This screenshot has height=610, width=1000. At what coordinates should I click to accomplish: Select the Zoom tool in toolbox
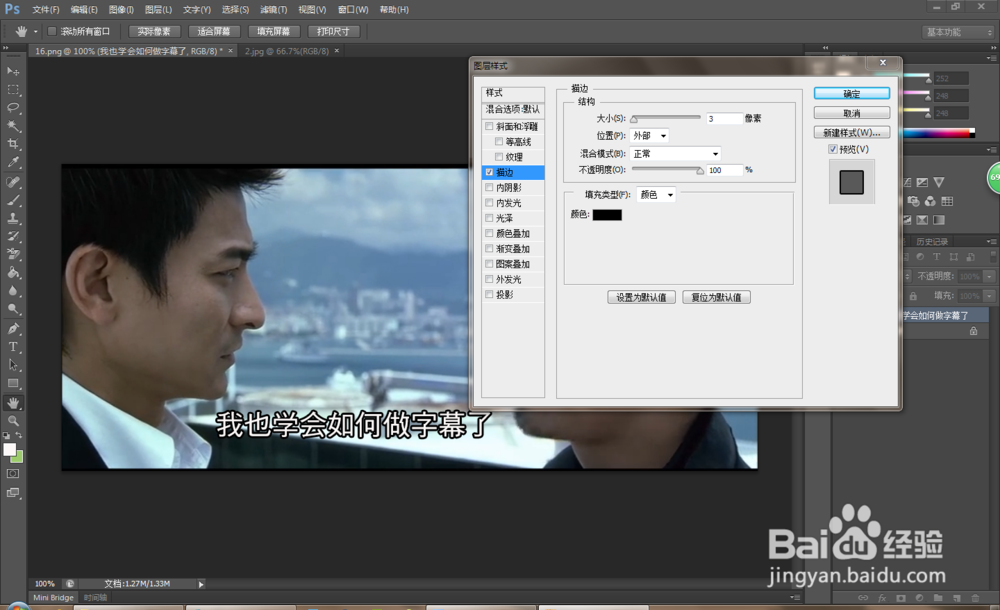pyautogui.click(x=13, y=421)
